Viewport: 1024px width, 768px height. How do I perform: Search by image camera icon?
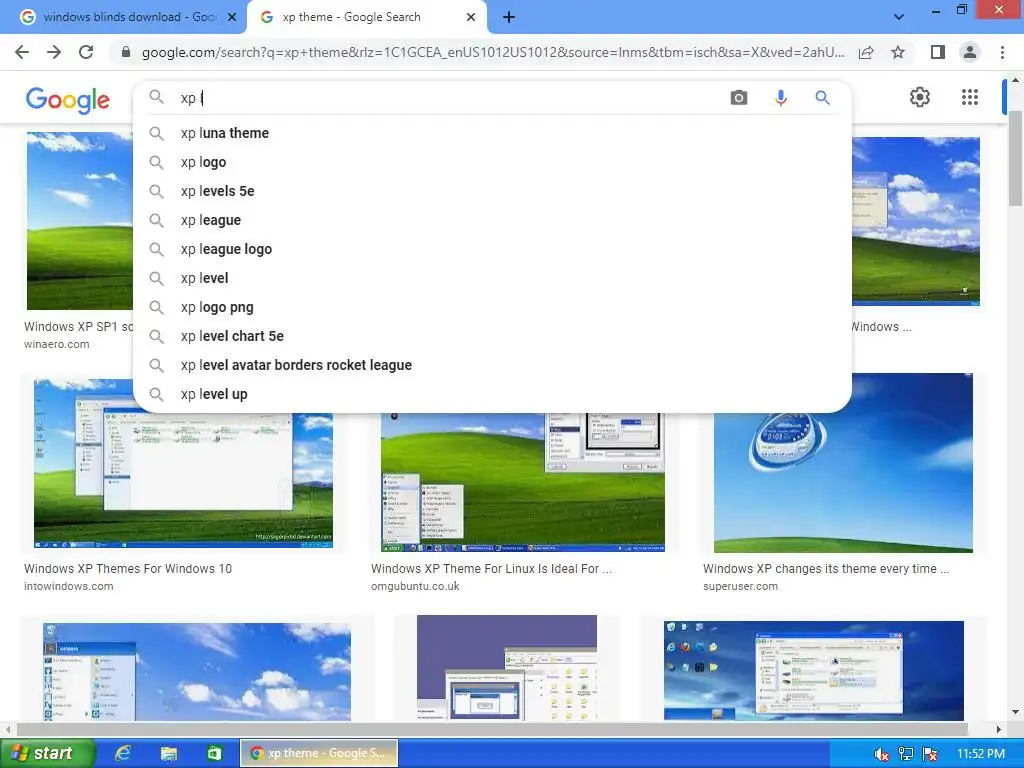coord(739,98)
